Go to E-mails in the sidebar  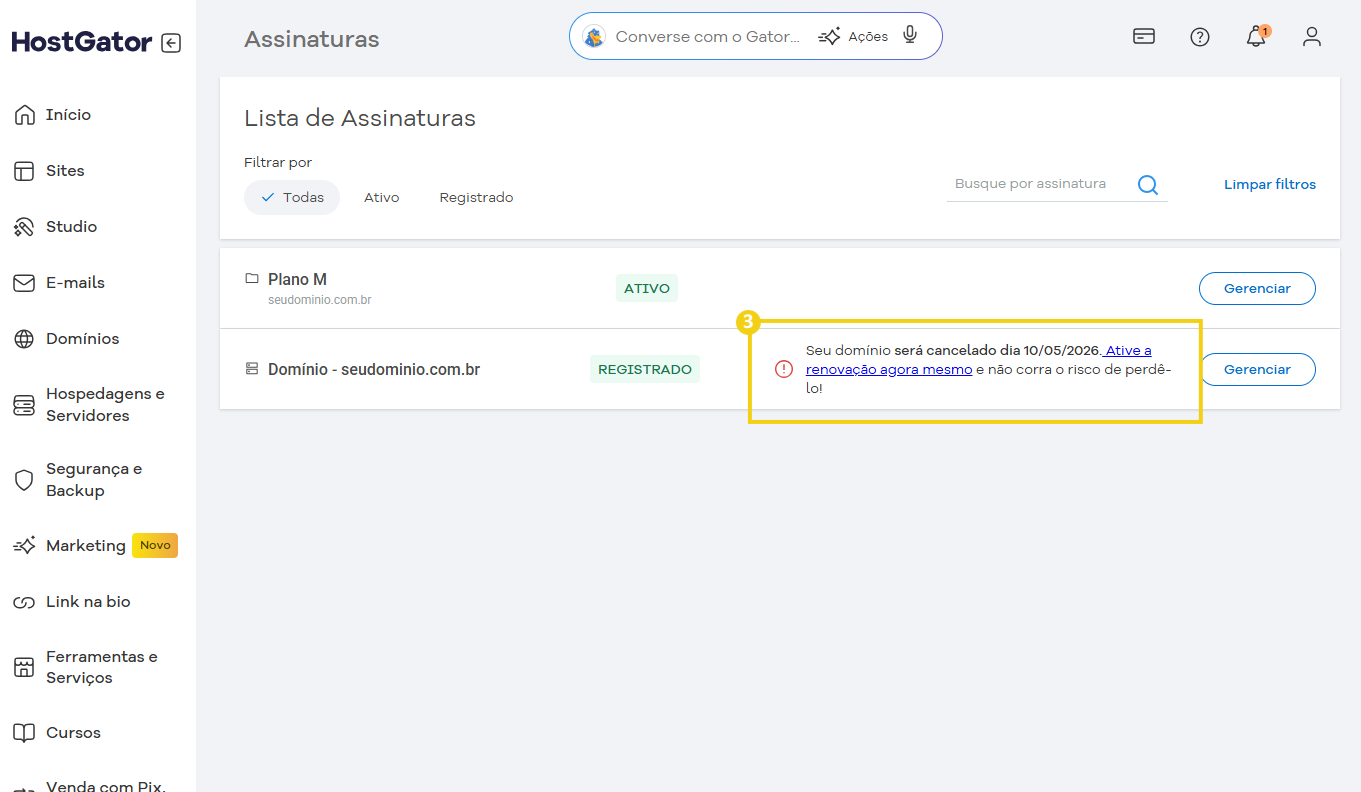tap(75, 283)
